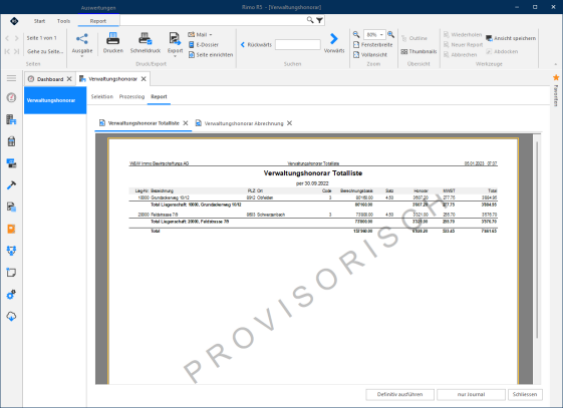Expand the Export dropdown arrow
Image resolution: width=563 pixels, height=408 pixels.
point(175,56)
